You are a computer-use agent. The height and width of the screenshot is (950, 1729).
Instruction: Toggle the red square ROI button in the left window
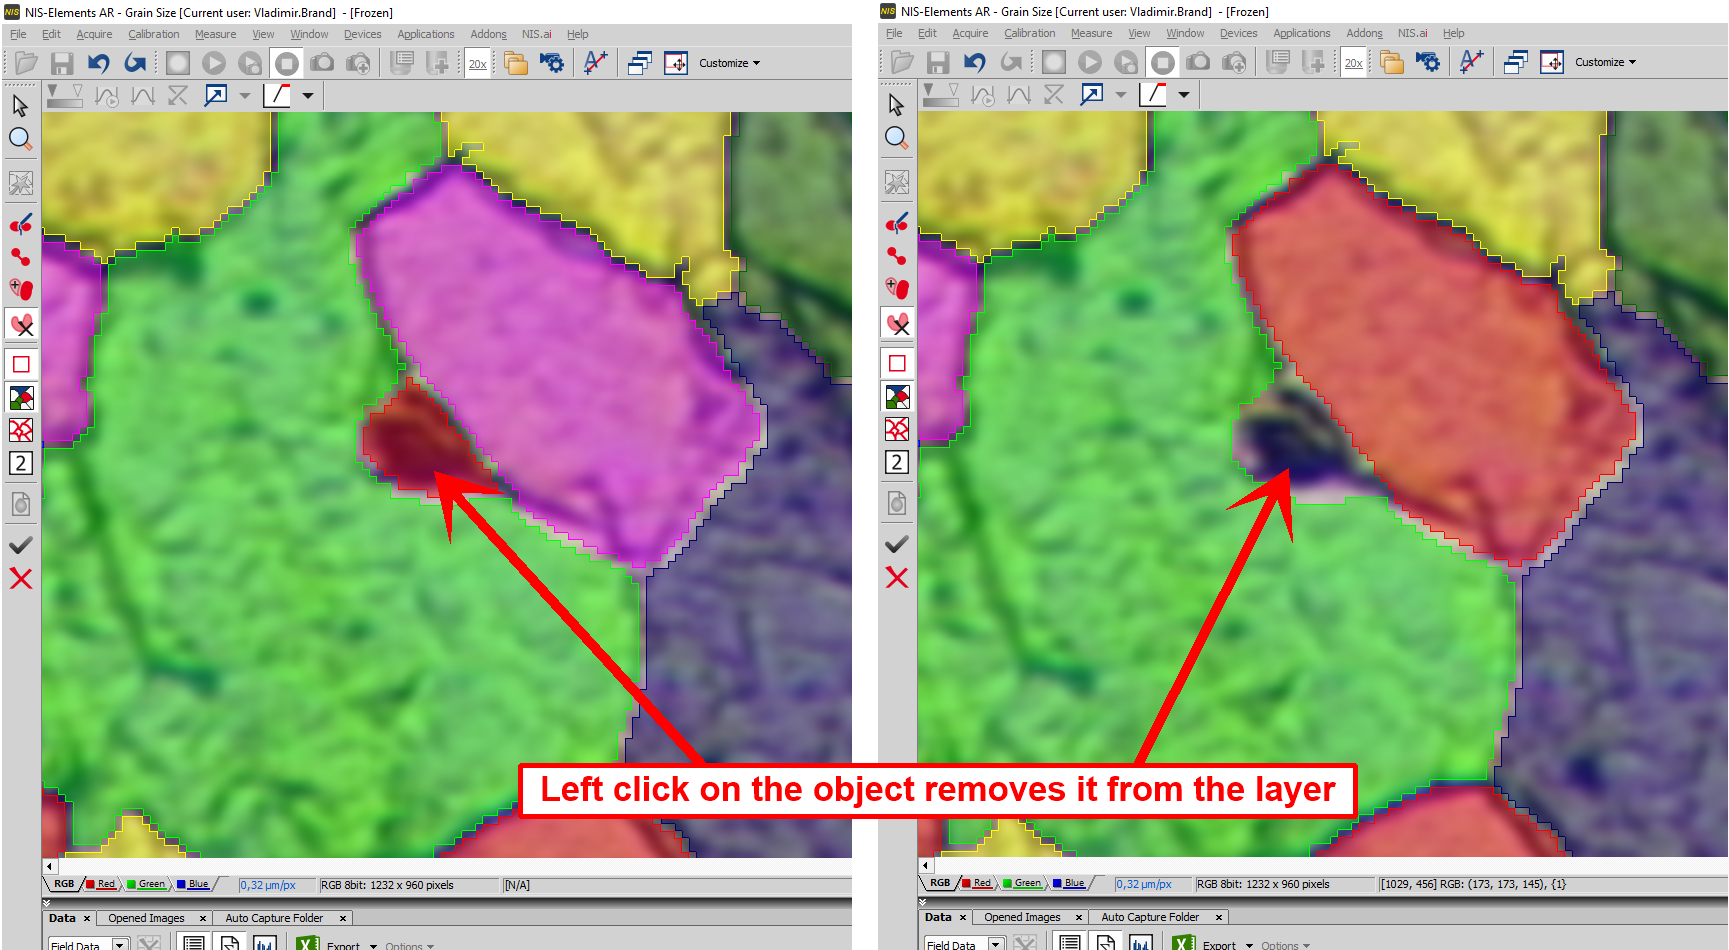21,364
